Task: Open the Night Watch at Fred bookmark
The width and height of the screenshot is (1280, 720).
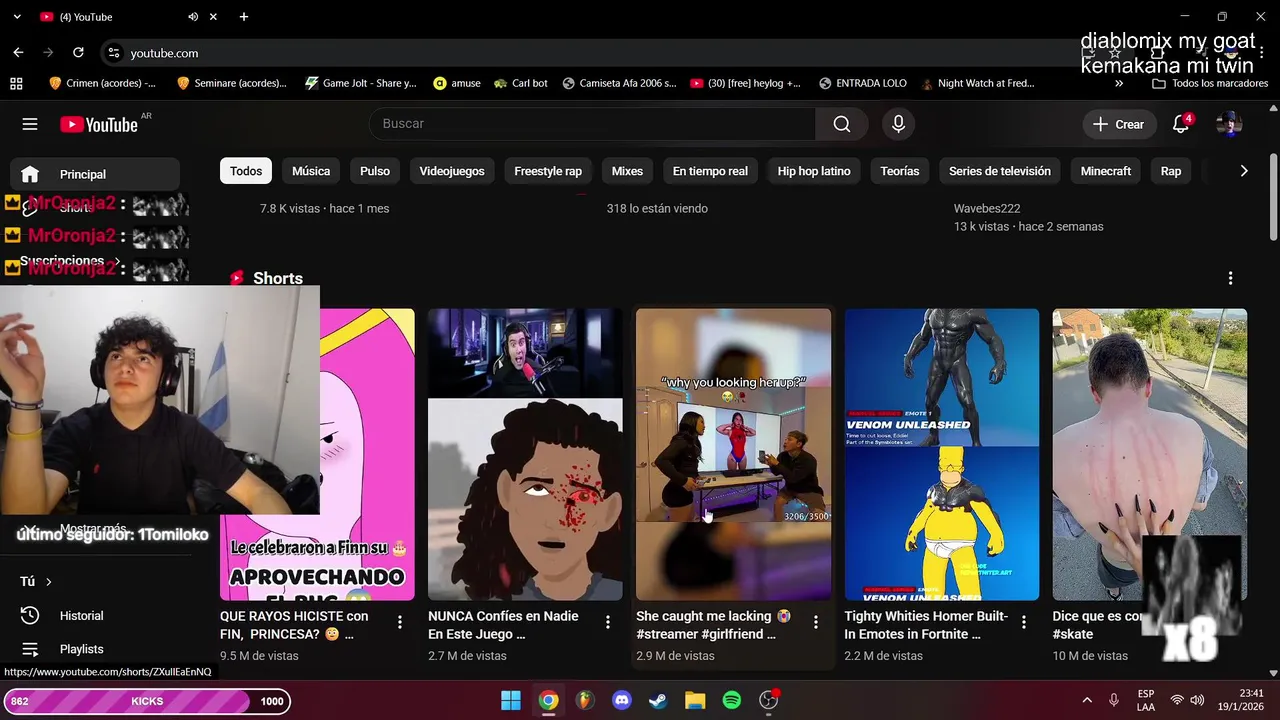Action: coord(978,83)
